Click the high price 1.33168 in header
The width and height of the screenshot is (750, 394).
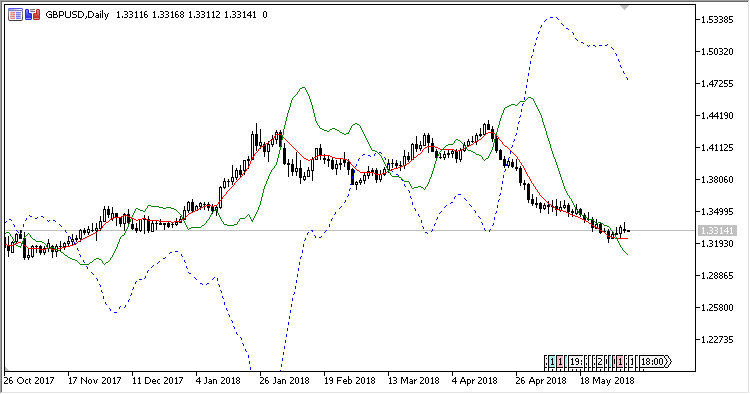tap(168, 15)
